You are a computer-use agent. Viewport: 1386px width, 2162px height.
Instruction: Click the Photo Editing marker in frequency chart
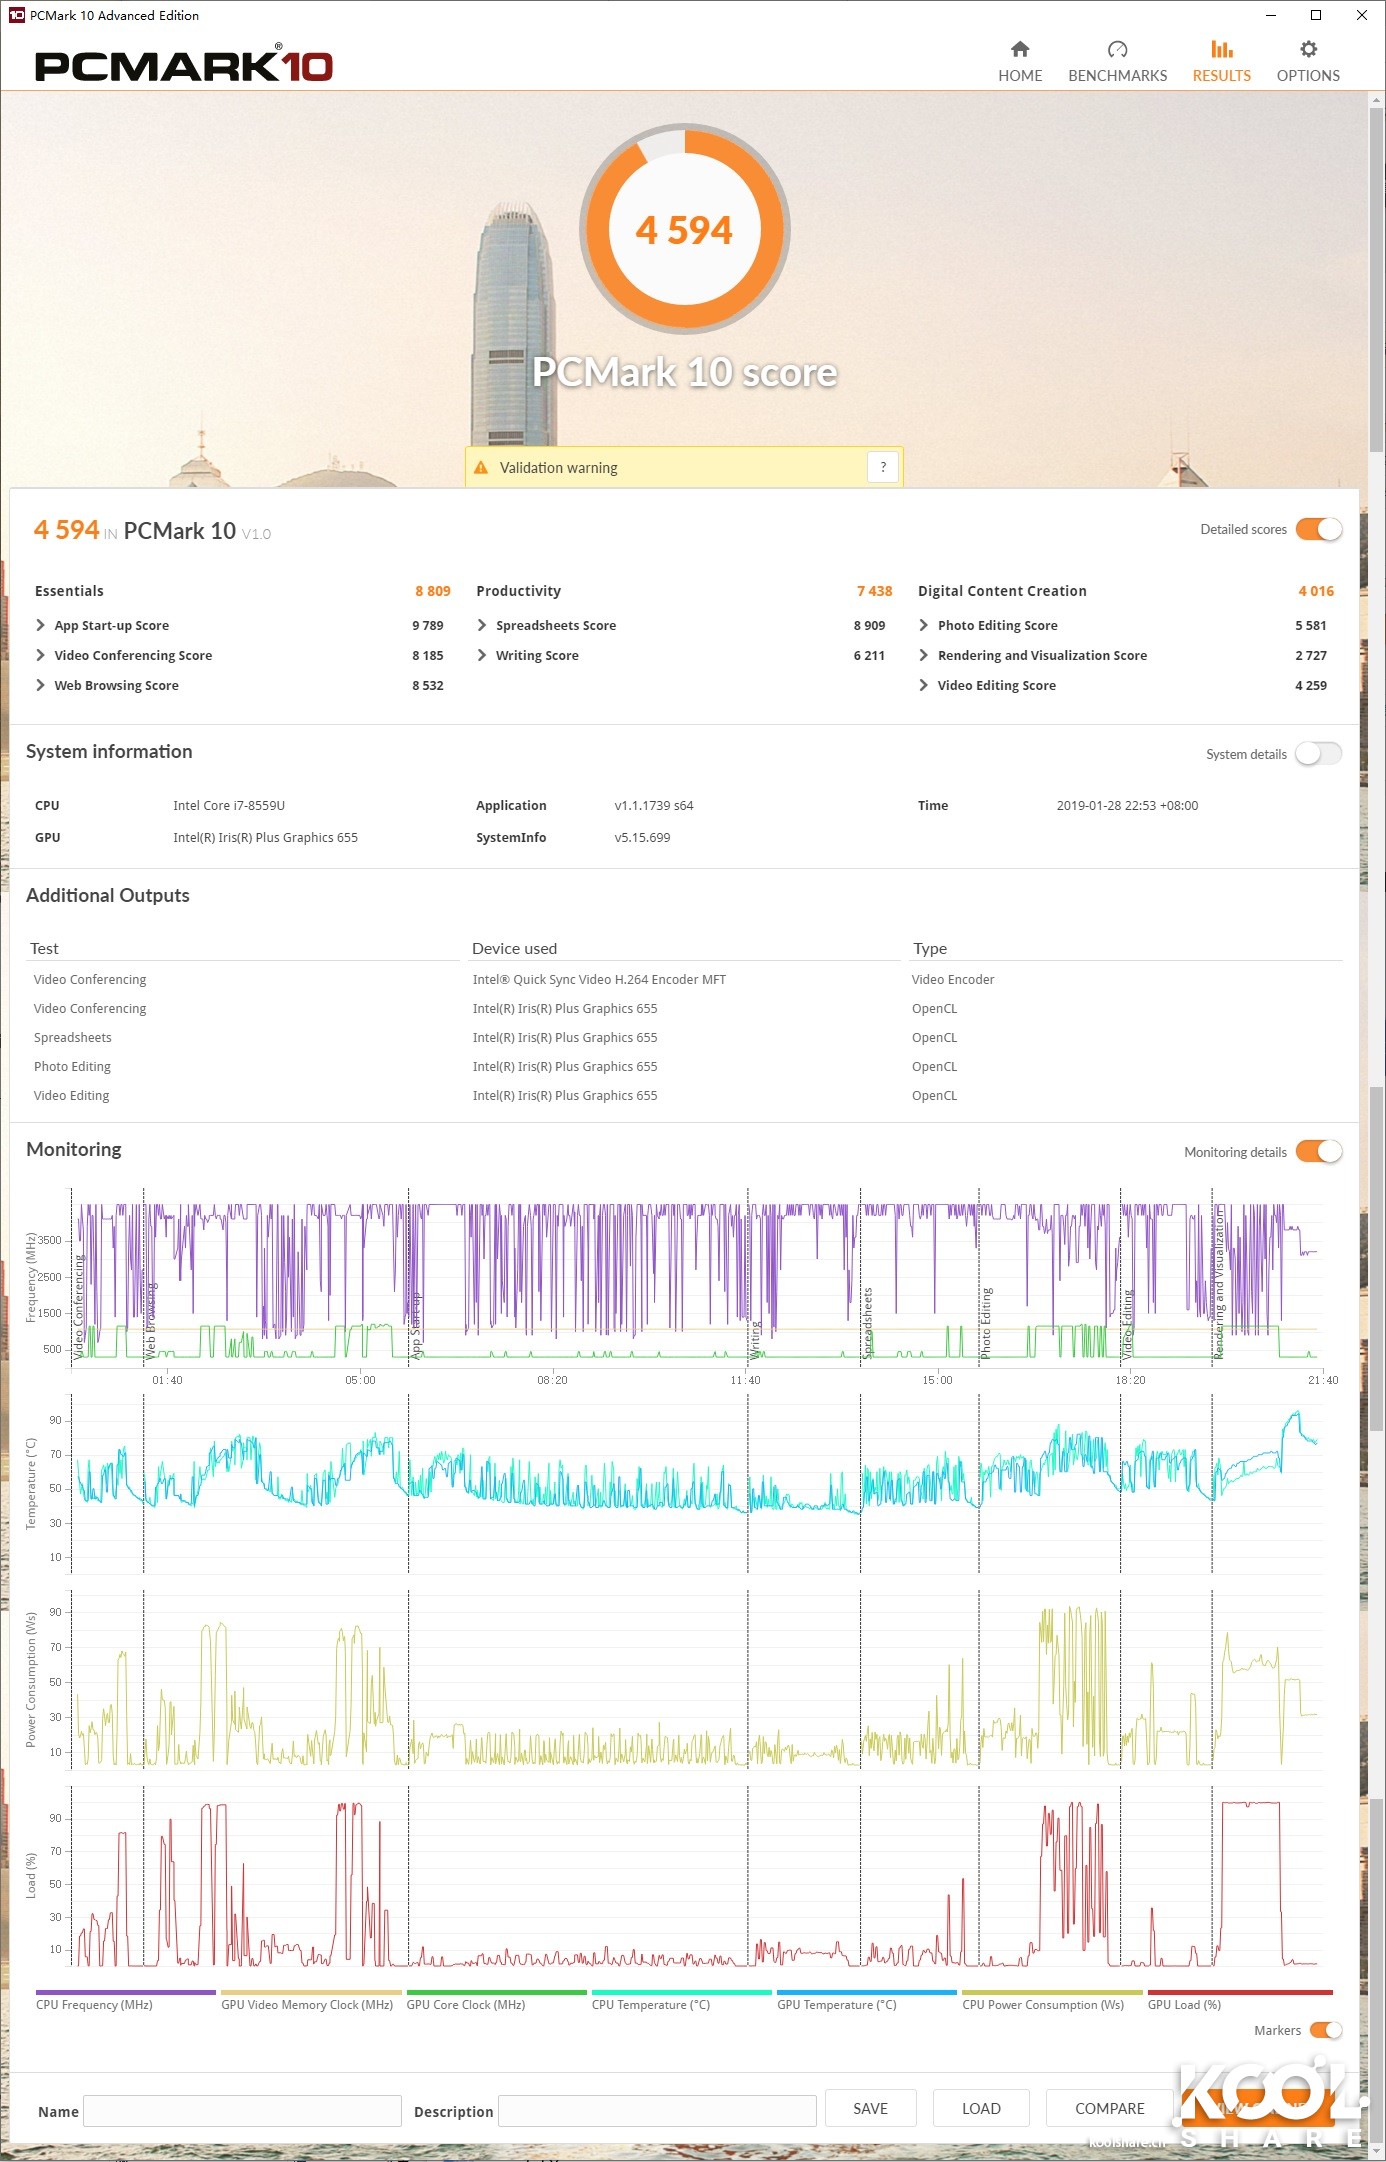[986, 1322]
